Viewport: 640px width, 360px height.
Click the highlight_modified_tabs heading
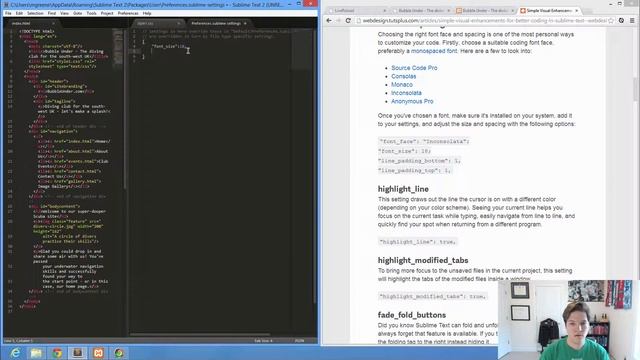click(423, 260)
